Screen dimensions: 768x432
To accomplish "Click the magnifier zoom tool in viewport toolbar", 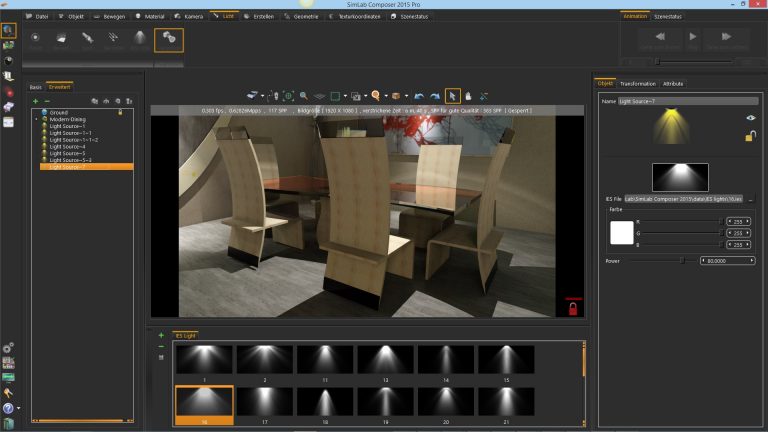I will pos(304,95).
